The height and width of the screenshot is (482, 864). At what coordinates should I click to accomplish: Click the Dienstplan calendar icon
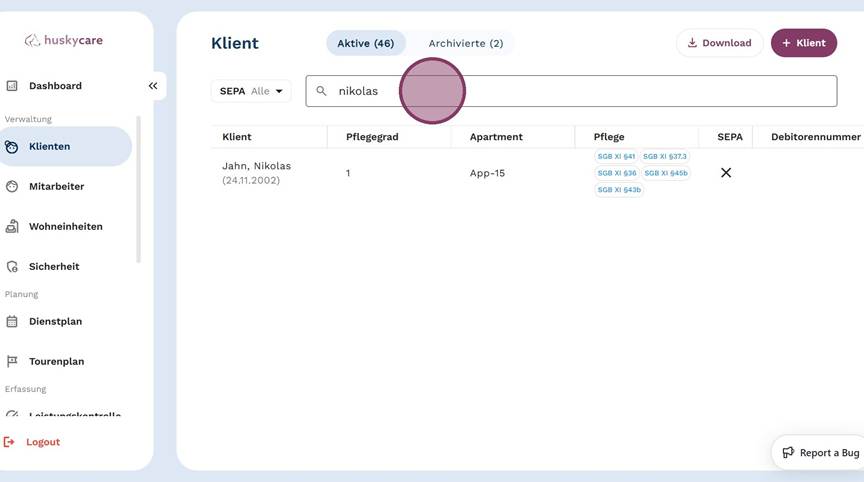click(x=12, y=322)
